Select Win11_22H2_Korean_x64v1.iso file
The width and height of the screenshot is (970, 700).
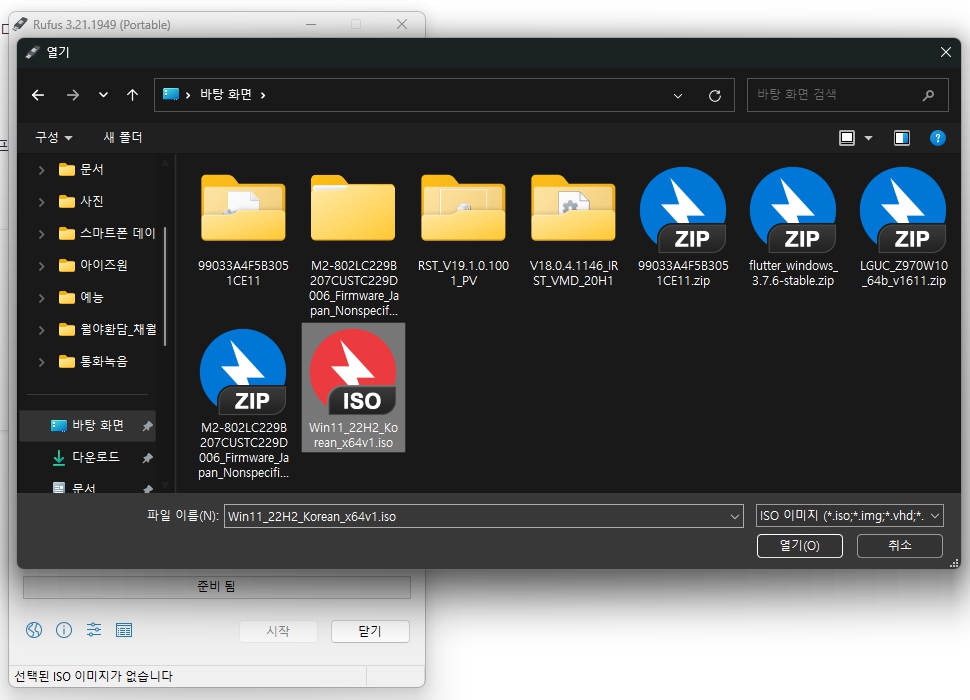point(353,388)
